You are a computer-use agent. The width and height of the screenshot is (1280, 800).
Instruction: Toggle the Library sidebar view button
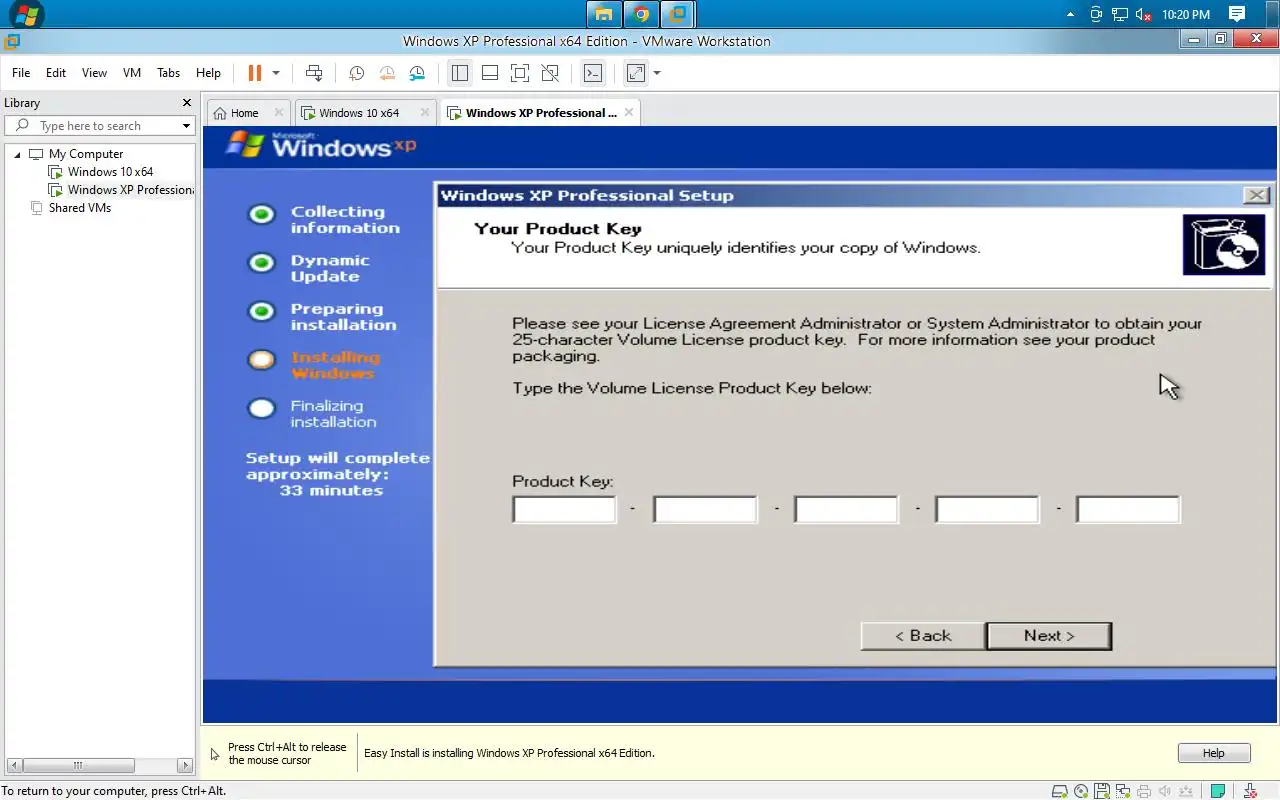[x=459, y=73]
